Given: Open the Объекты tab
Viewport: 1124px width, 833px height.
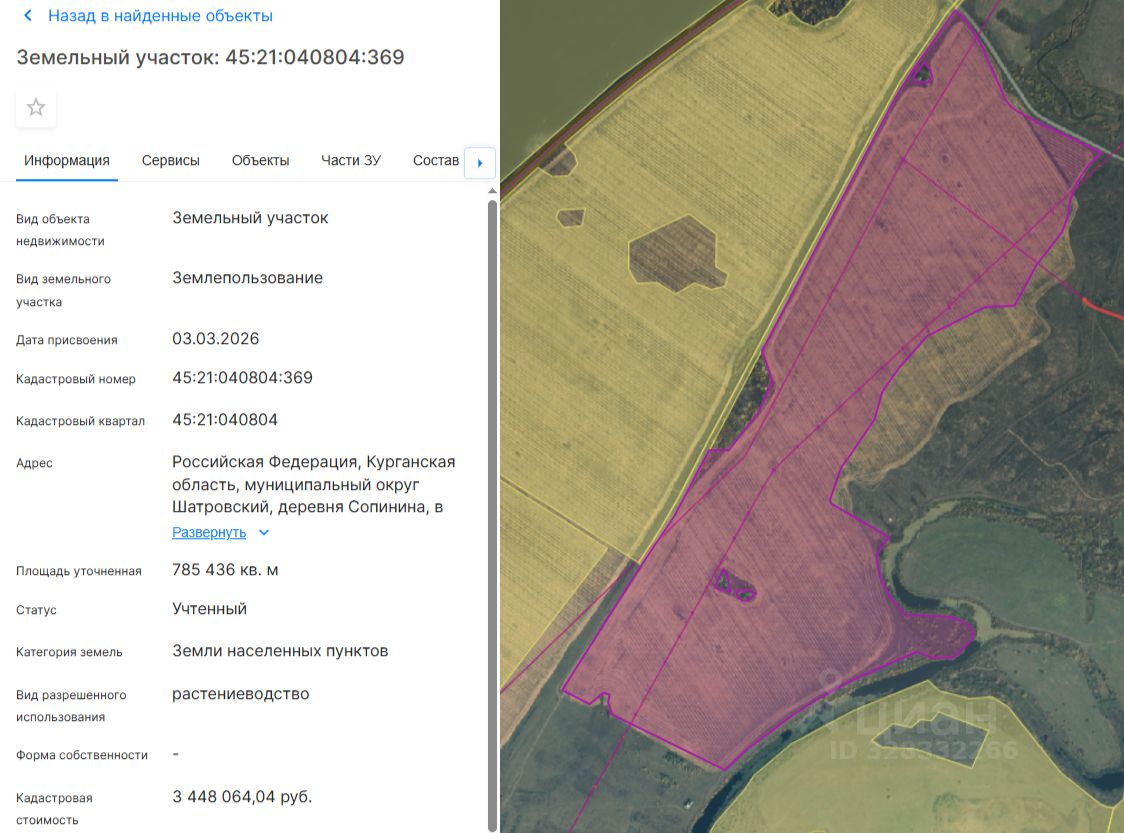Looking at the screenshot, I should [x=260, y=161].
